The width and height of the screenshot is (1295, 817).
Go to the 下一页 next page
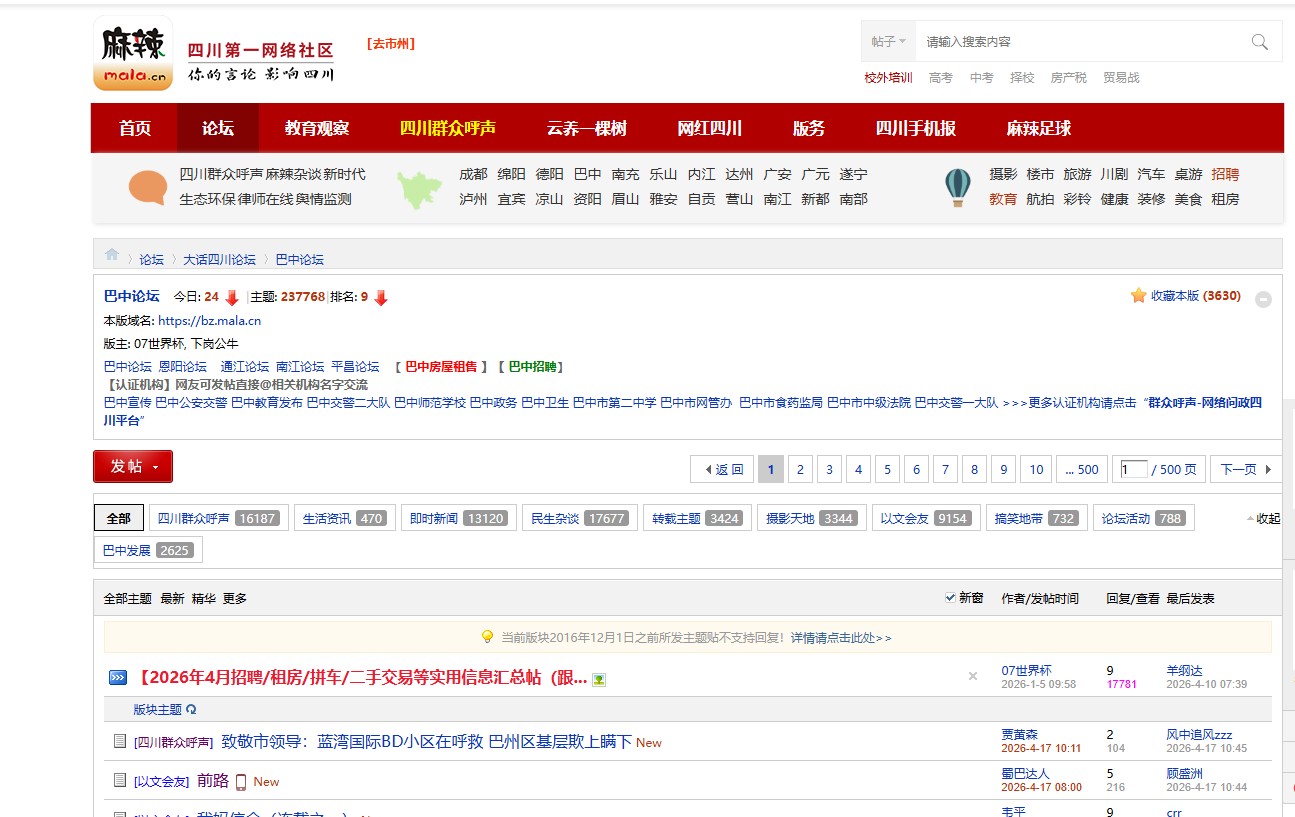(x=1245, y=469)
